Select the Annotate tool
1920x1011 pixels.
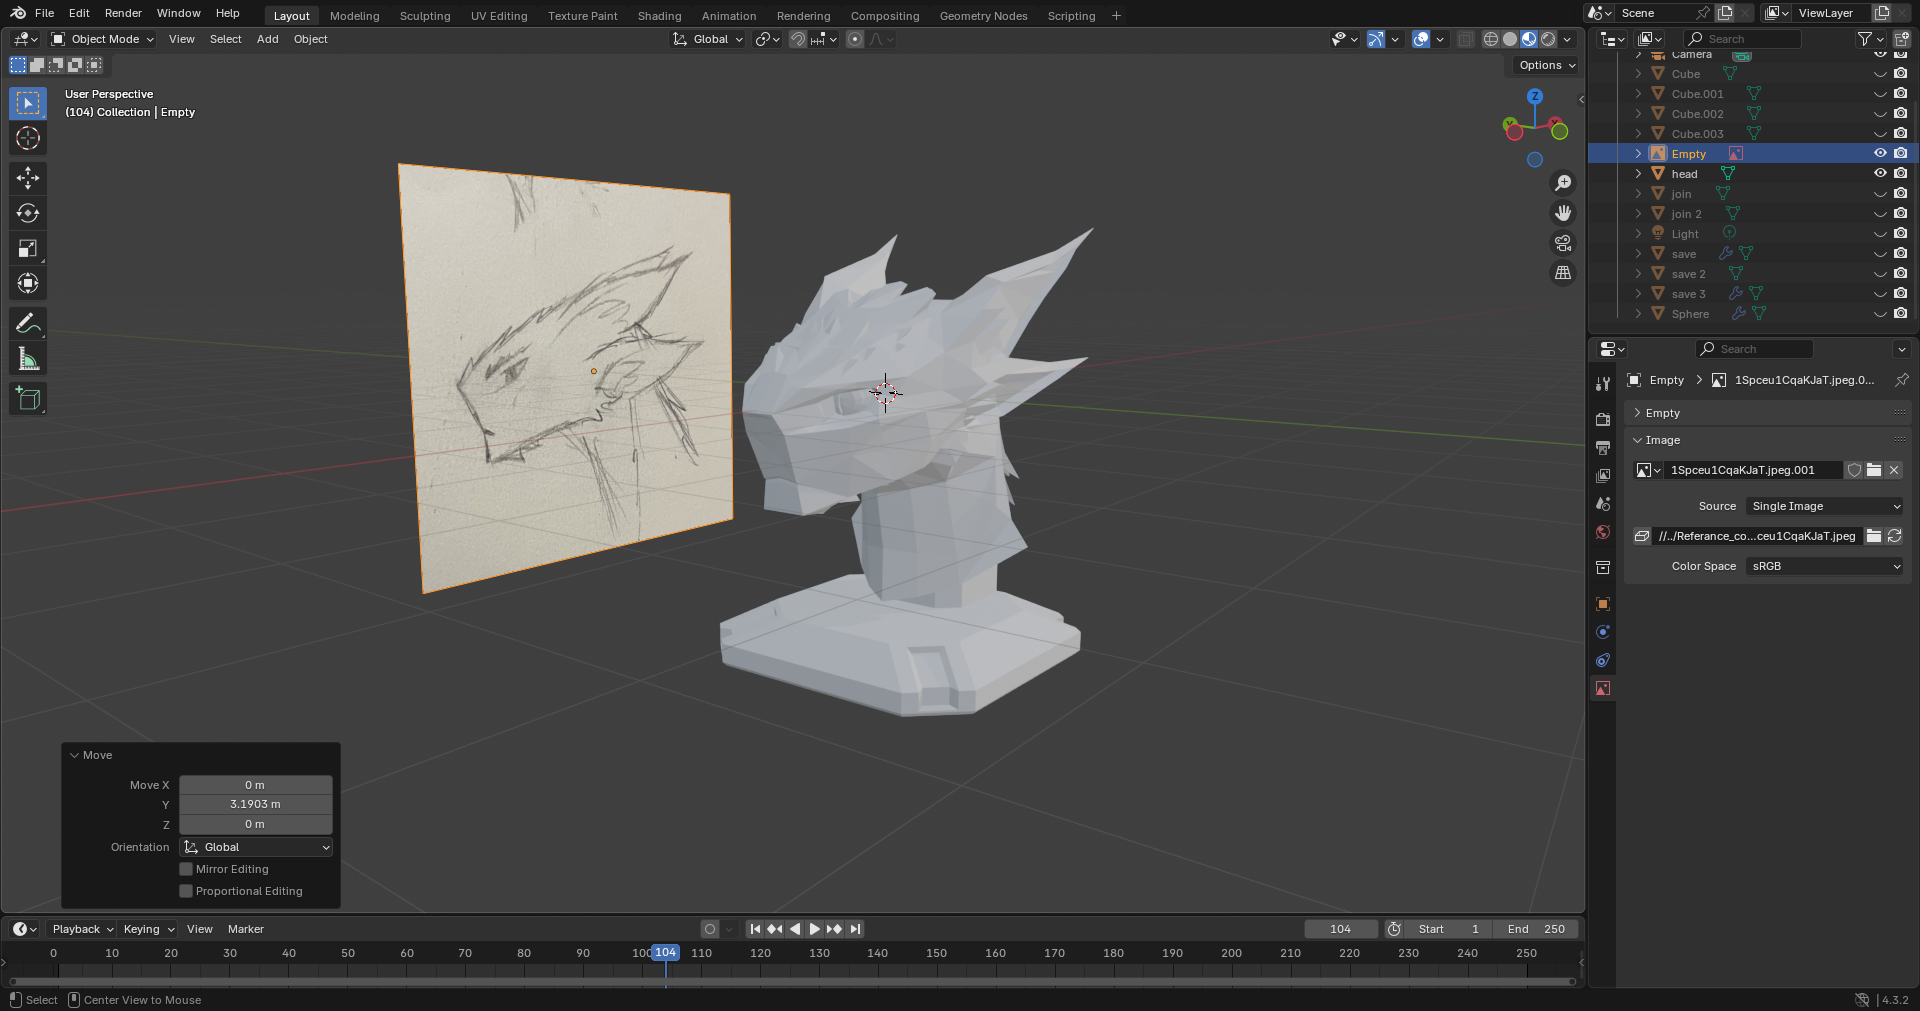28,324
